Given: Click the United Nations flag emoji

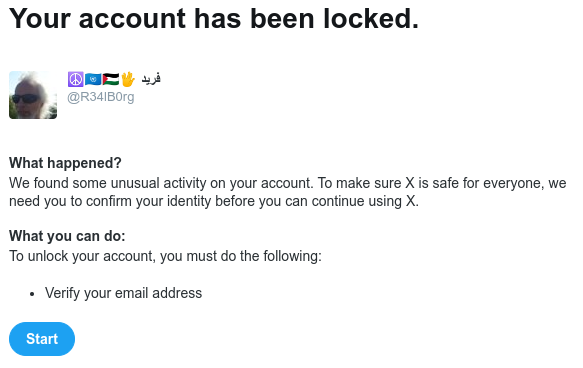Looking at the screenshot, I should (x=93, y=79).
